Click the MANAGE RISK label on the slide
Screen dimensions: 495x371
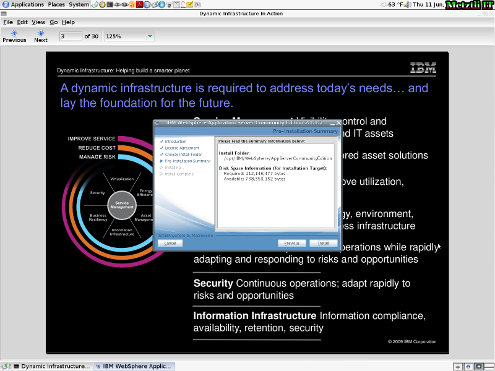97,157
